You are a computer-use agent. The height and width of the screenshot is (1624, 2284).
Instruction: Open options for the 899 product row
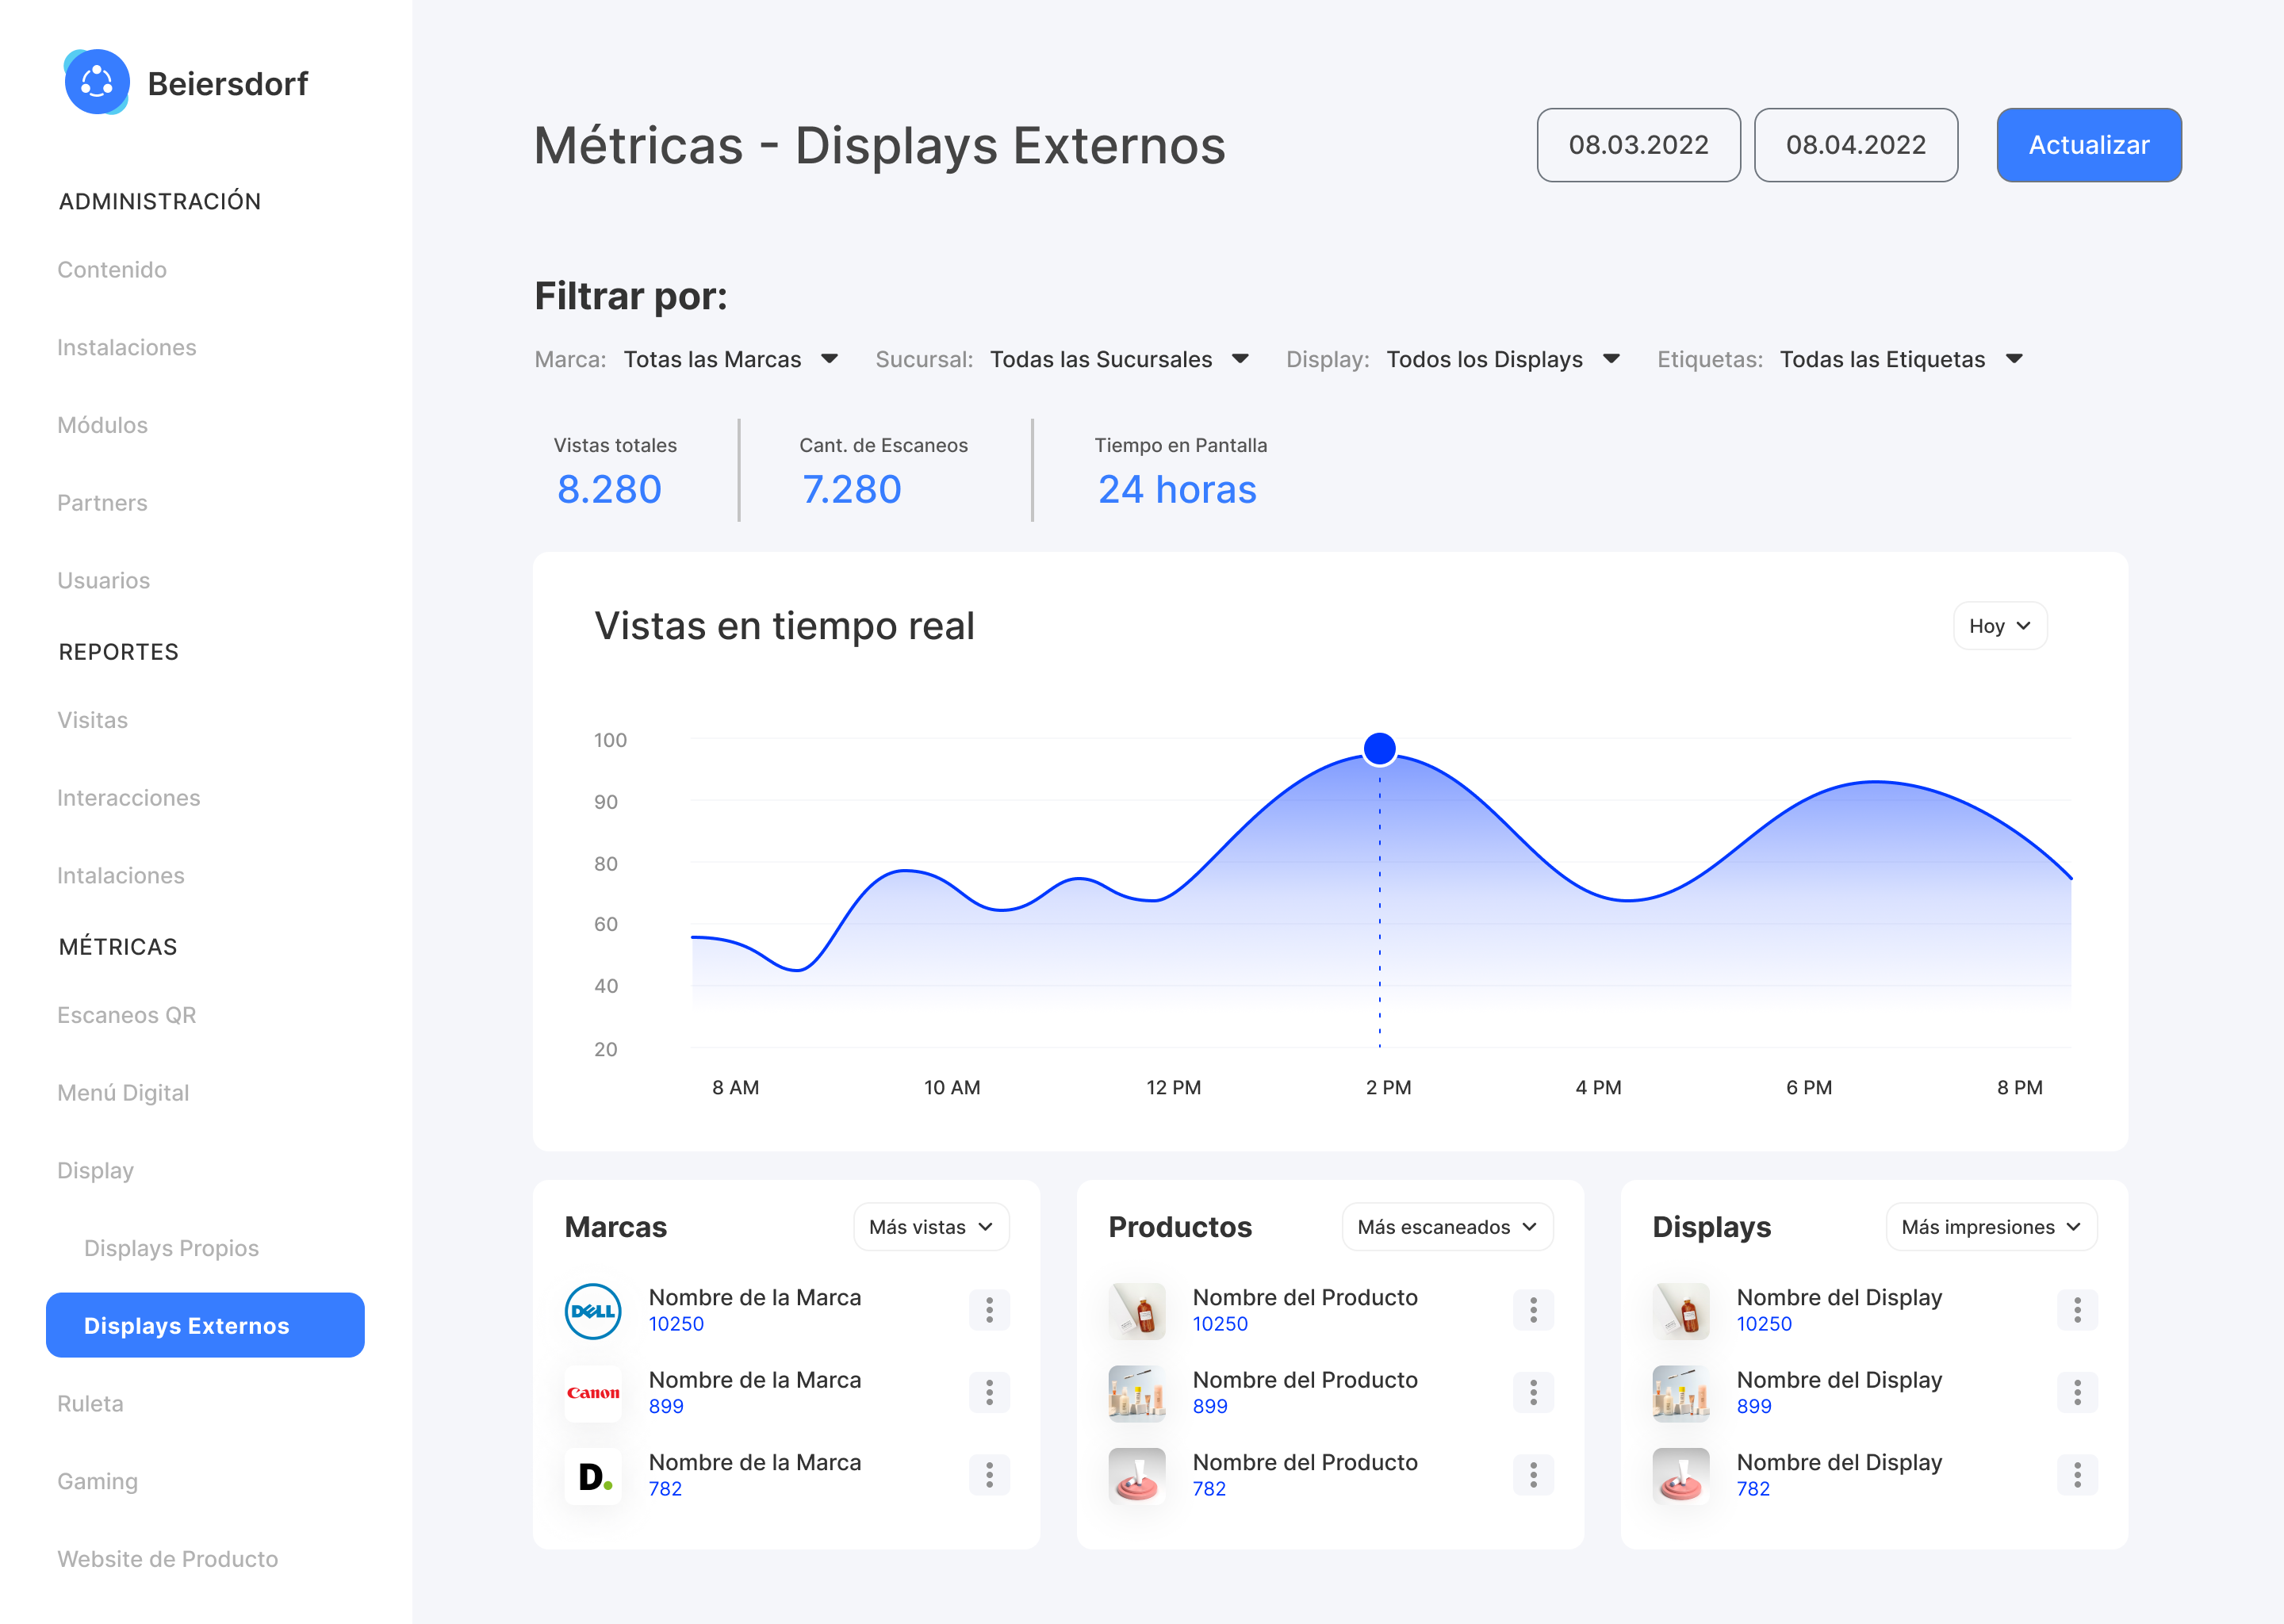click(x=1533, y=1392)
